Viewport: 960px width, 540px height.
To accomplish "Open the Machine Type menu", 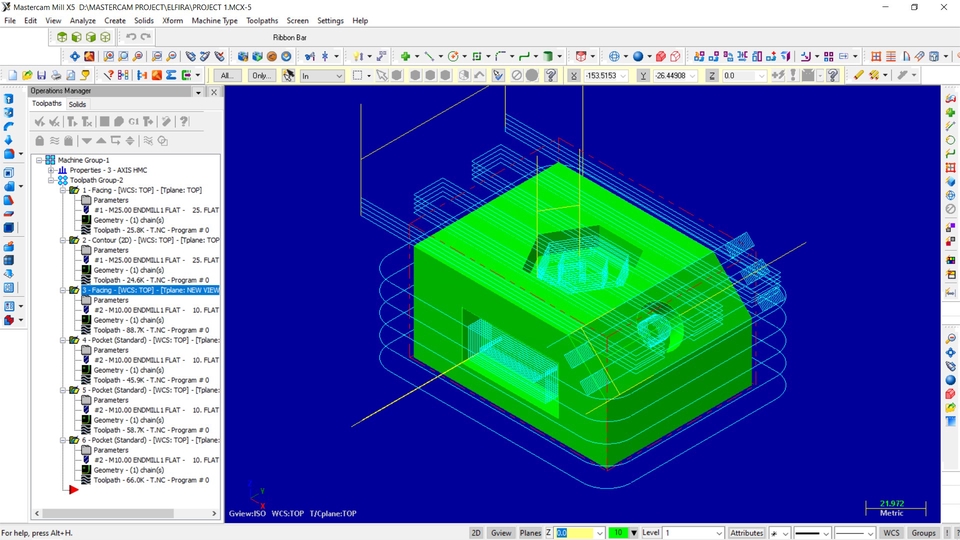I will [x=214, y=20].
